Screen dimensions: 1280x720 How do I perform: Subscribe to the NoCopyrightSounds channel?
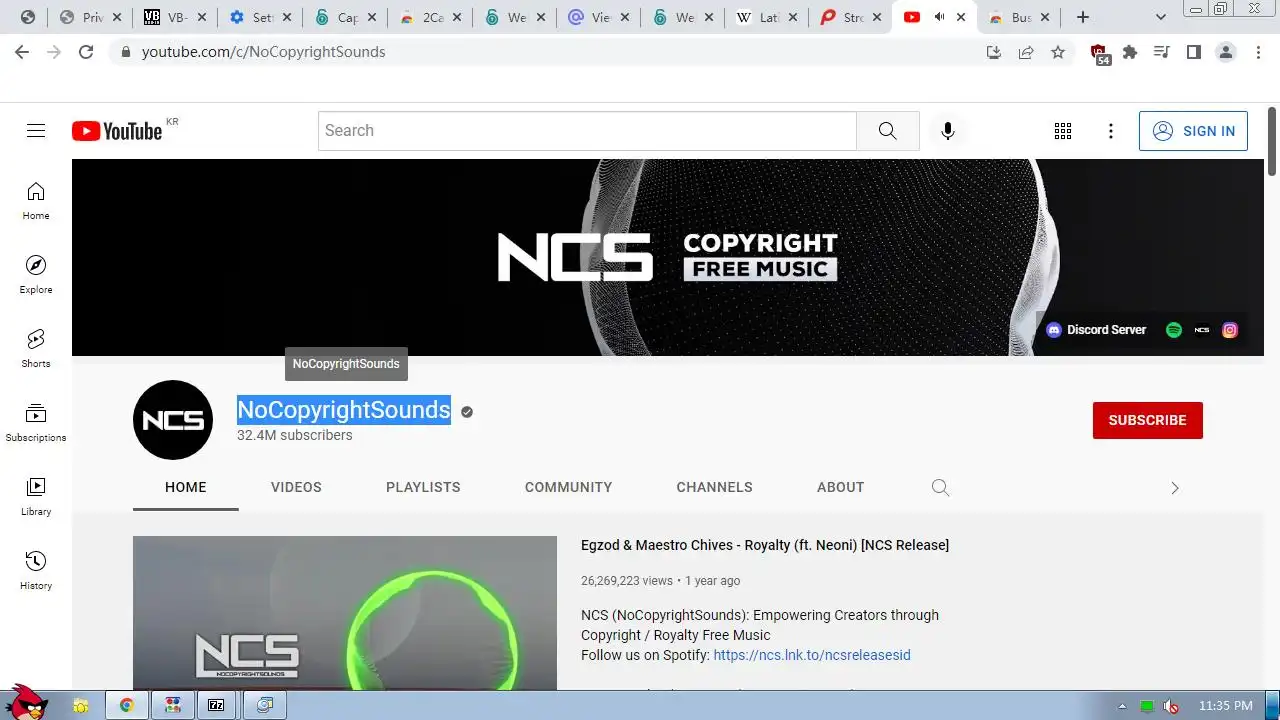[1148, 420]
